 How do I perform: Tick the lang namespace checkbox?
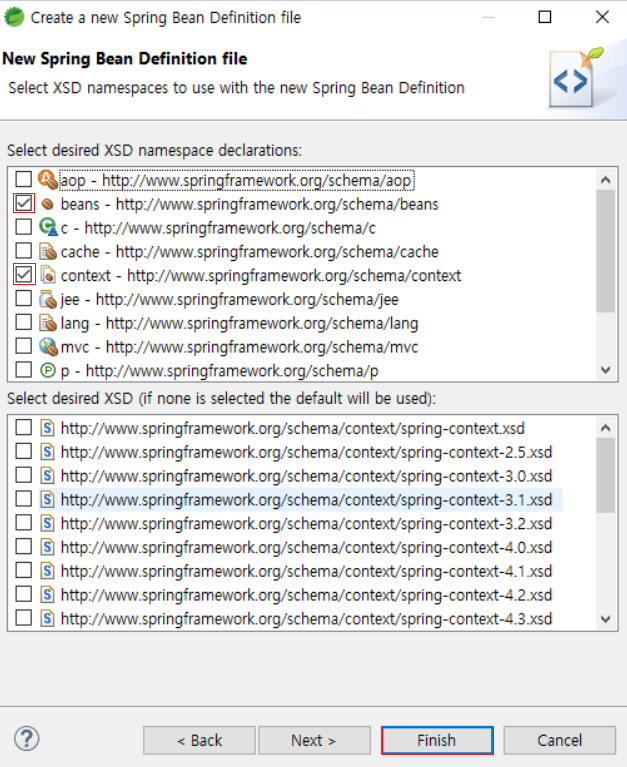(23, 322)
